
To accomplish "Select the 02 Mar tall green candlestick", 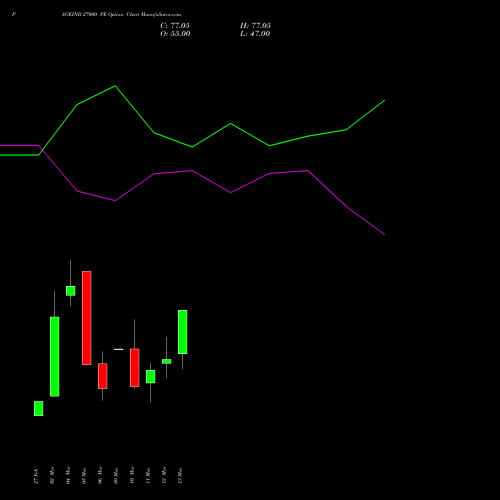I will 55,356.
